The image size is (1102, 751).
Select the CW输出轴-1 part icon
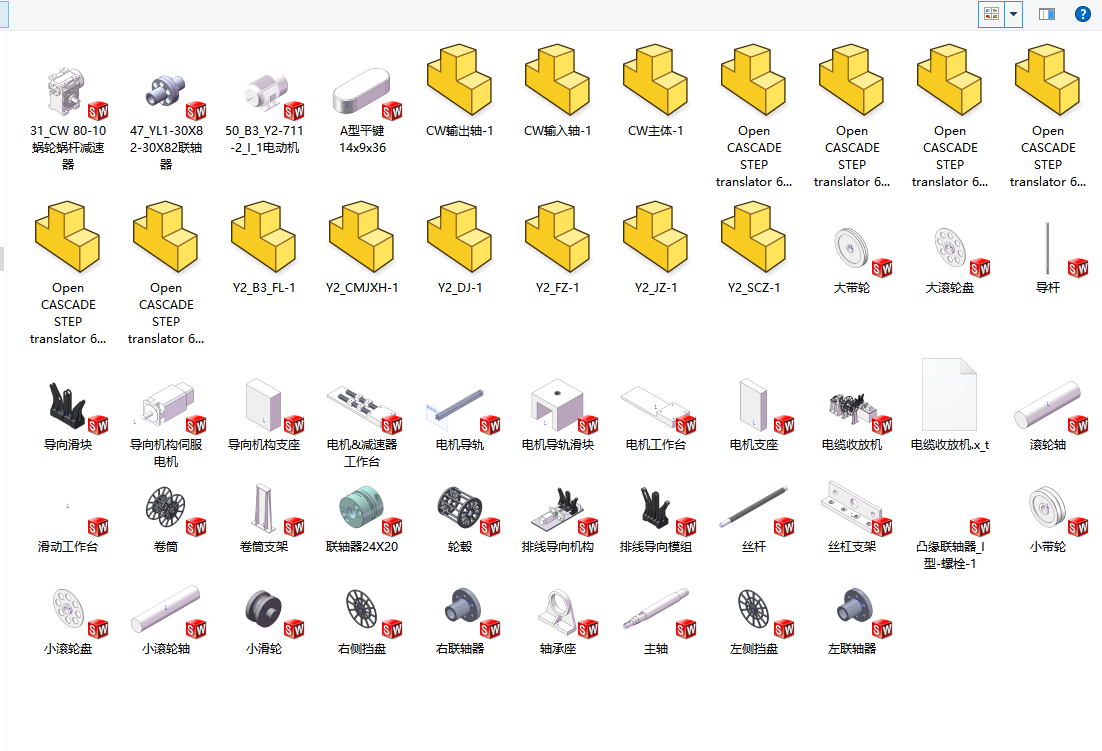pyautogui.click(x=460, y=80)
